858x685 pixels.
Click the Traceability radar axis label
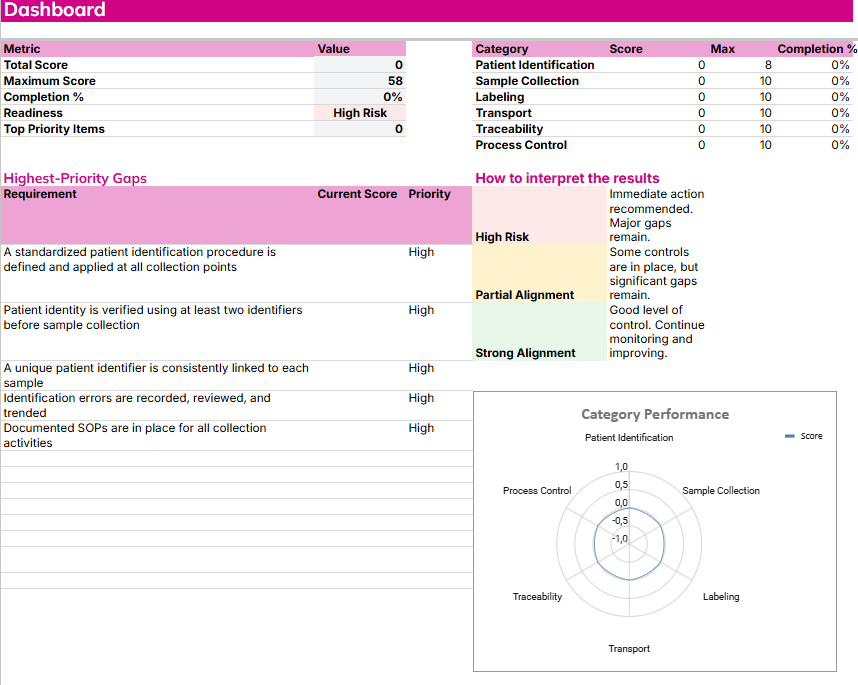tap(537, 597)
